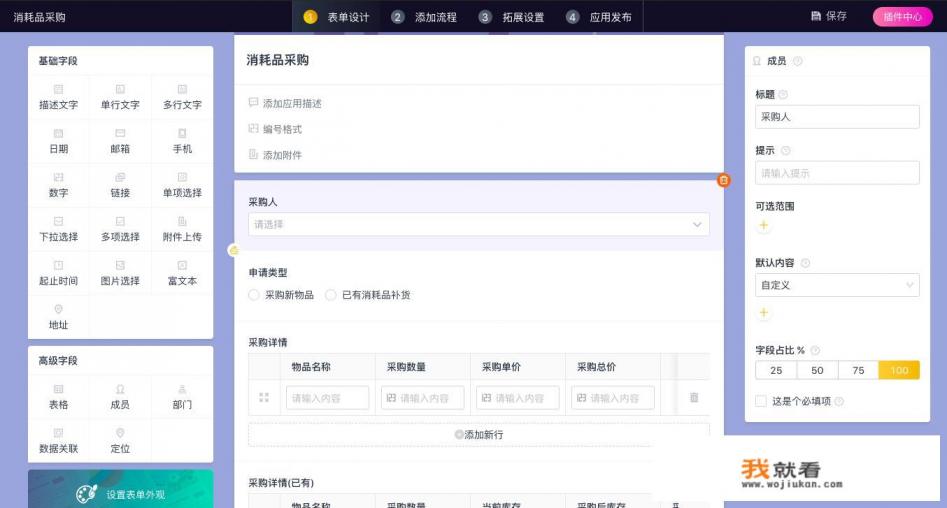
Task: Add the 下拉选择 dropdown field type
Action: (x=58, y=229)
